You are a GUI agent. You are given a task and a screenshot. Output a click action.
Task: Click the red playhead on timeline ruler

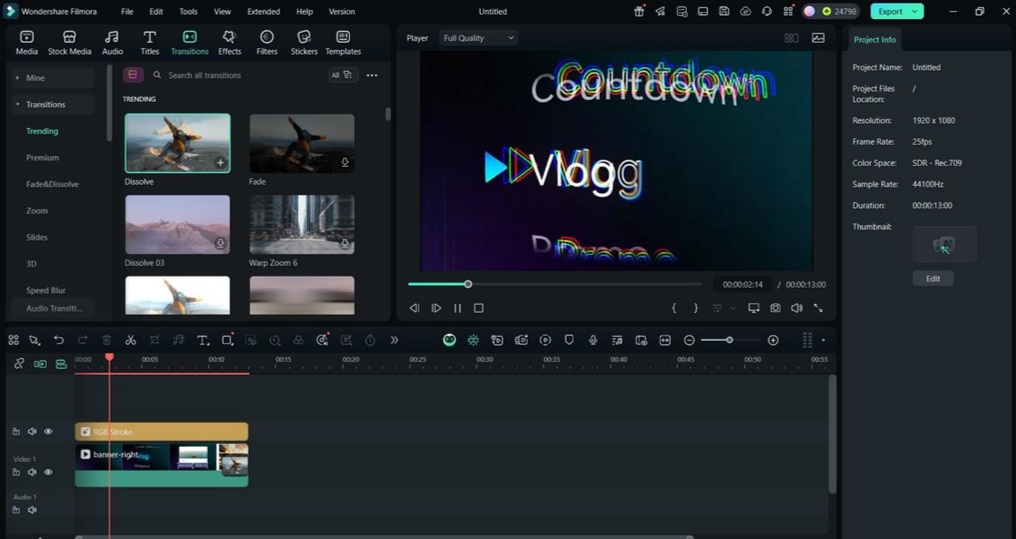tap(110, 358)
